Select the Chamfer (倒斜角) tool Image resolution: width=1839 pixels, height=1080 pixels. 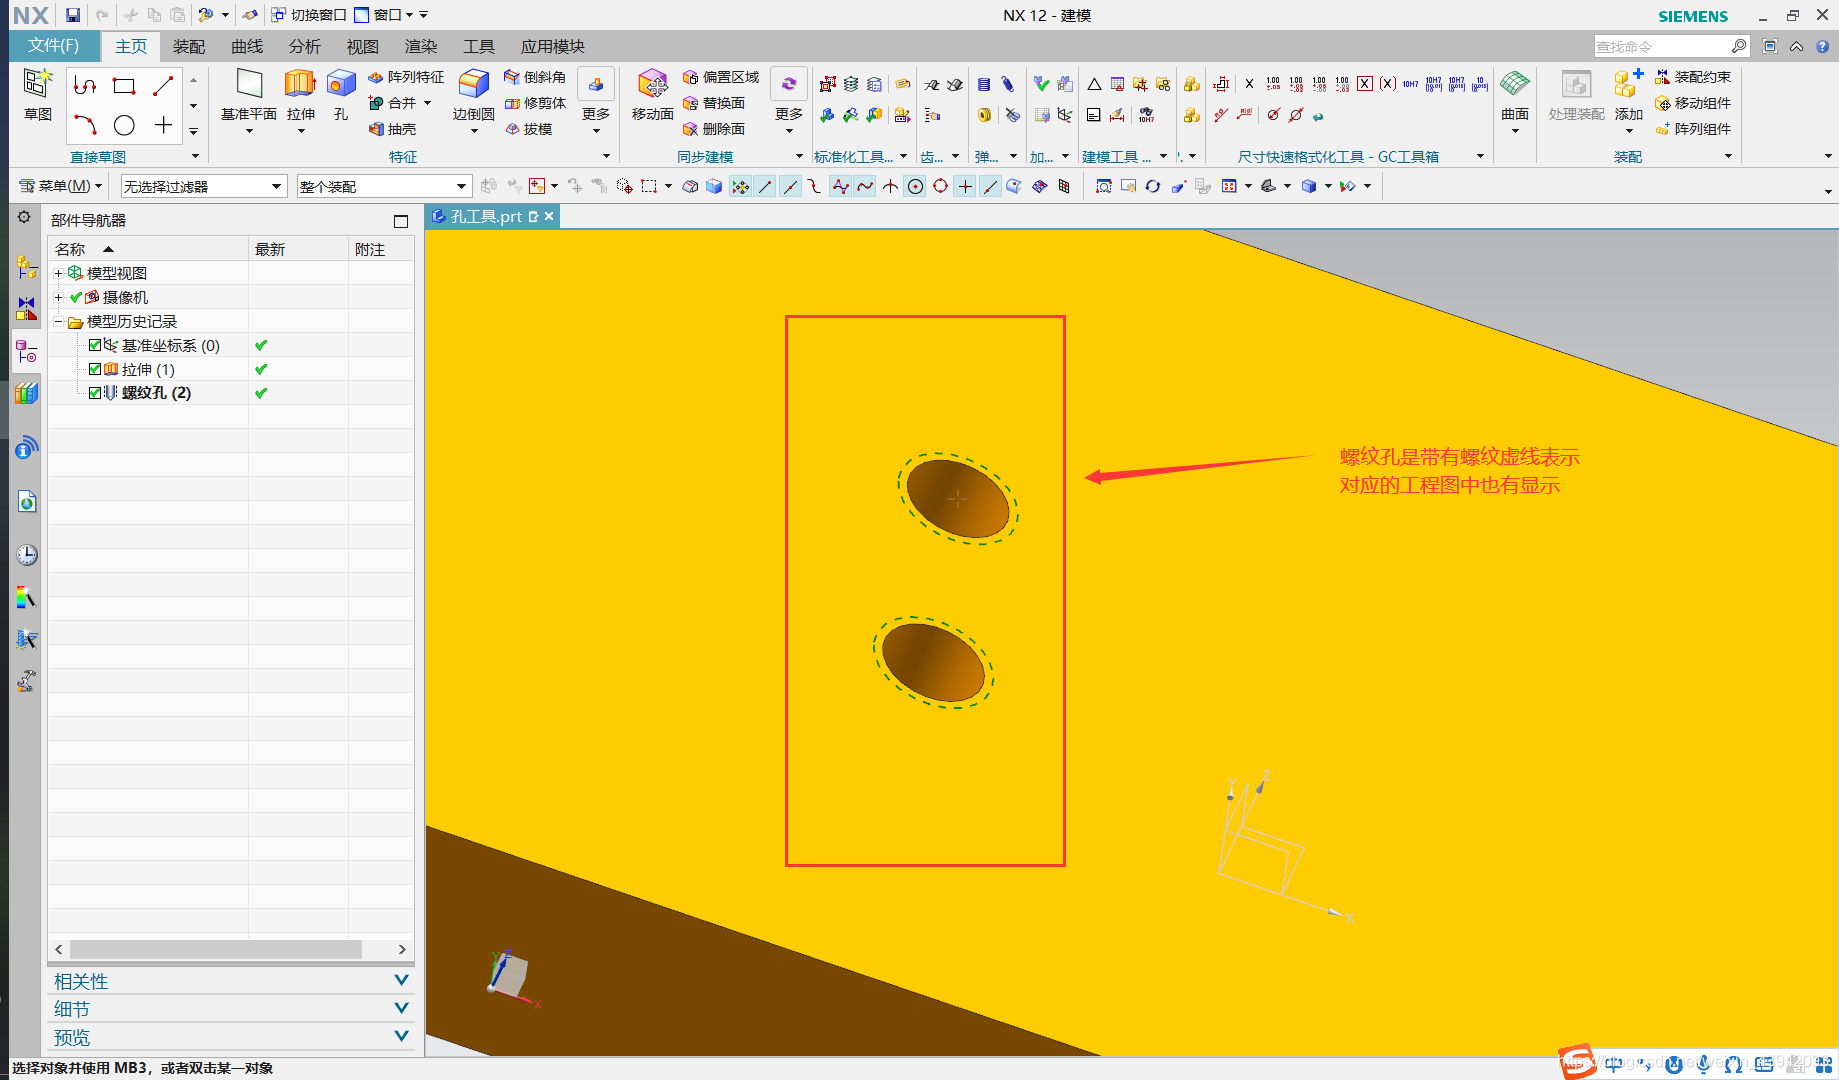pyautogui.click(x=535, y=77)
